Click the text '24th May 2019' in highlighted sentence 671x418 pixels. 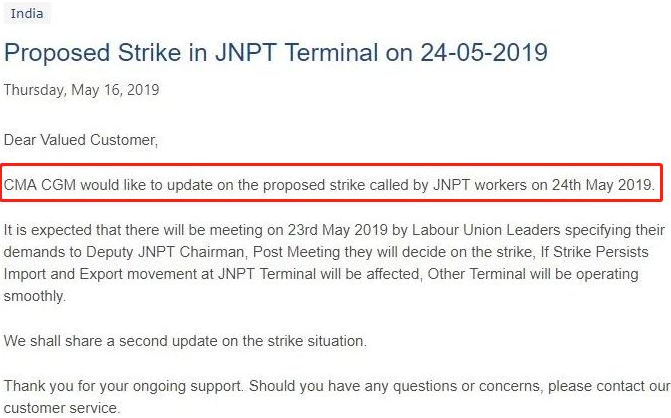(603, 185)
